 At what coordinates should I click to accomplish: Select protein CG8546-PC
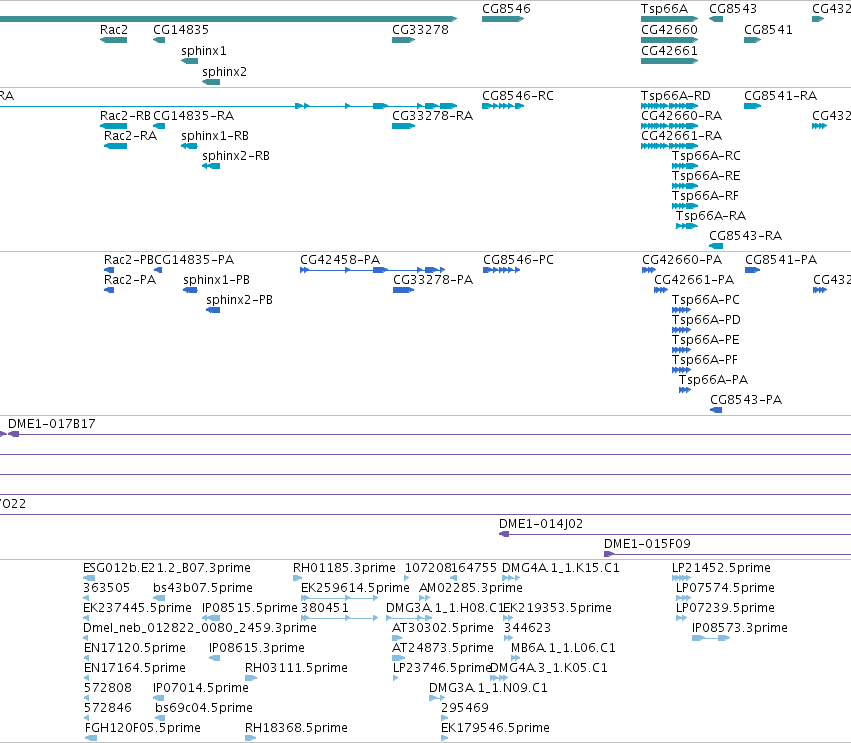tap(501, 270)
